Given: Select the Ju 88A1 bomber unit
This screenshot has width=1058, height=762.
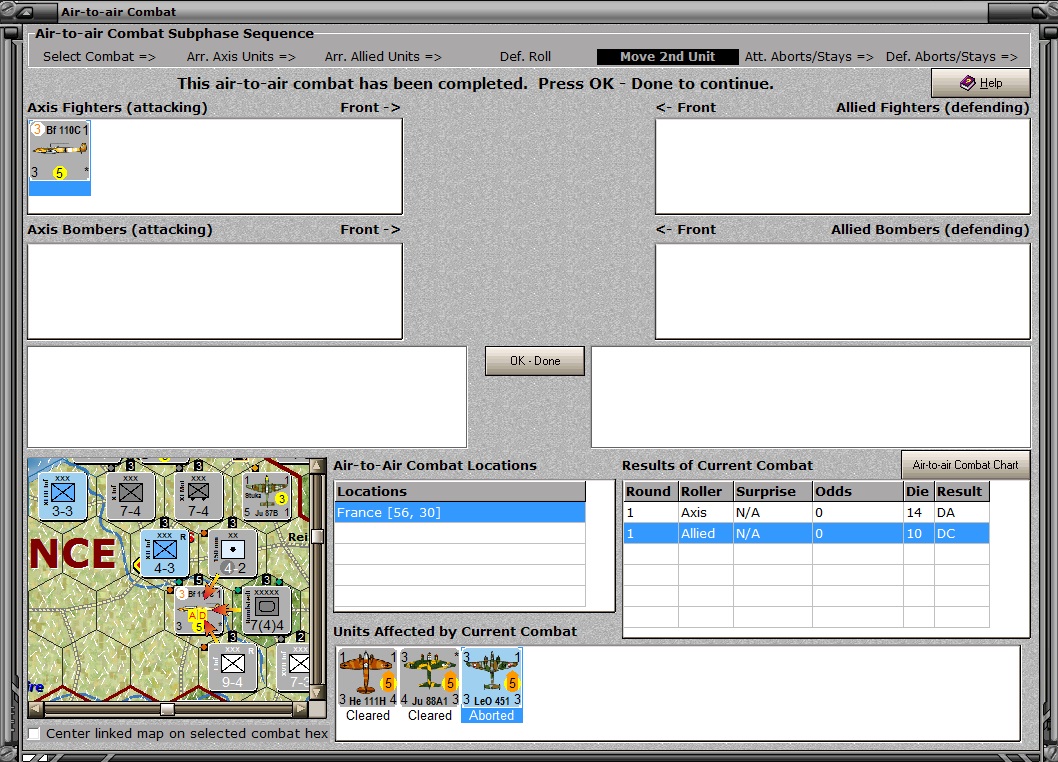Looking at the screenshot, I should [430, 678].
